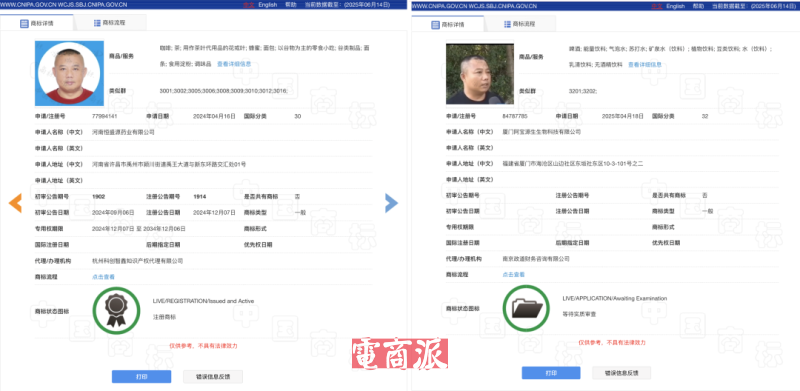Screen dimensions: 800x391
Task: Open 帮助 help on right page header
Action: pos(698,6)
